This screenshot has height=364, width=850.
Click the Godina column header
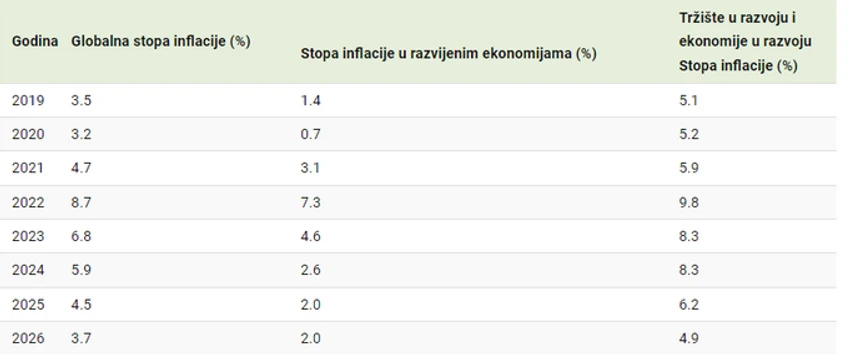pos(35,42)
